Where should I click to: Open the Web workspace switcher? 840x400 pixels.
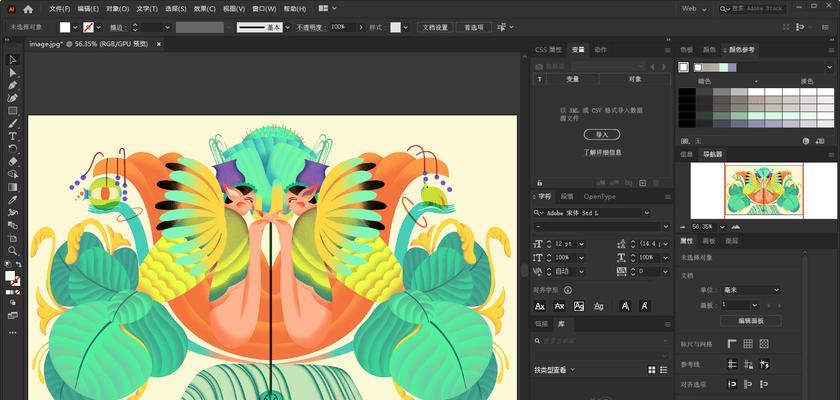point(694,9)
